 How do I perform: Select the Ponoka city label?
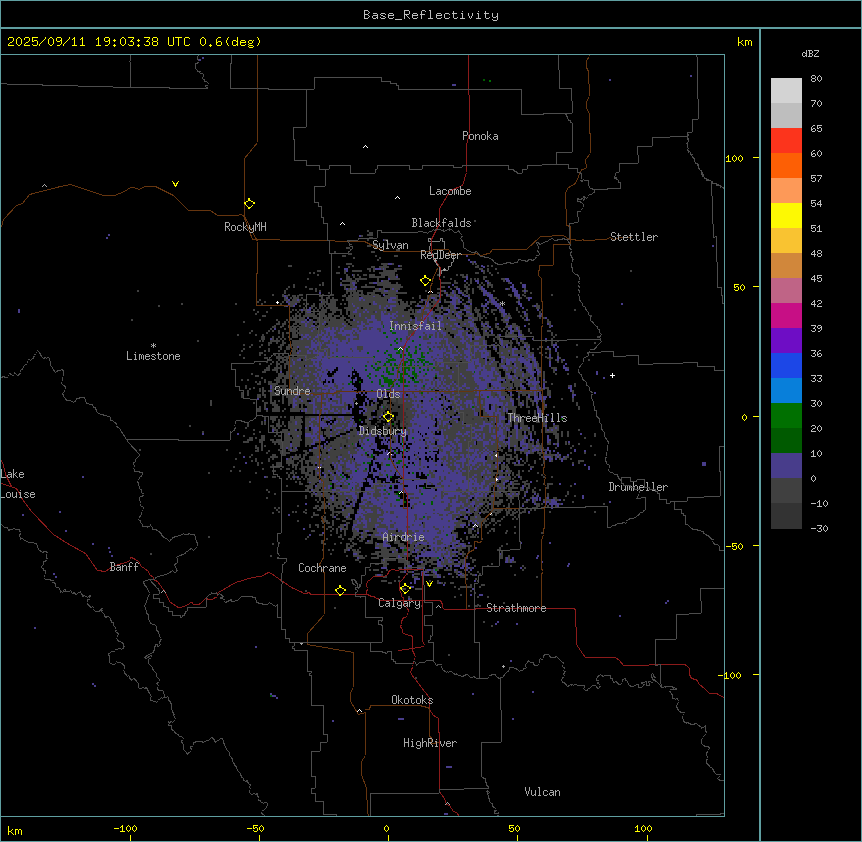[x=480, y=136]
